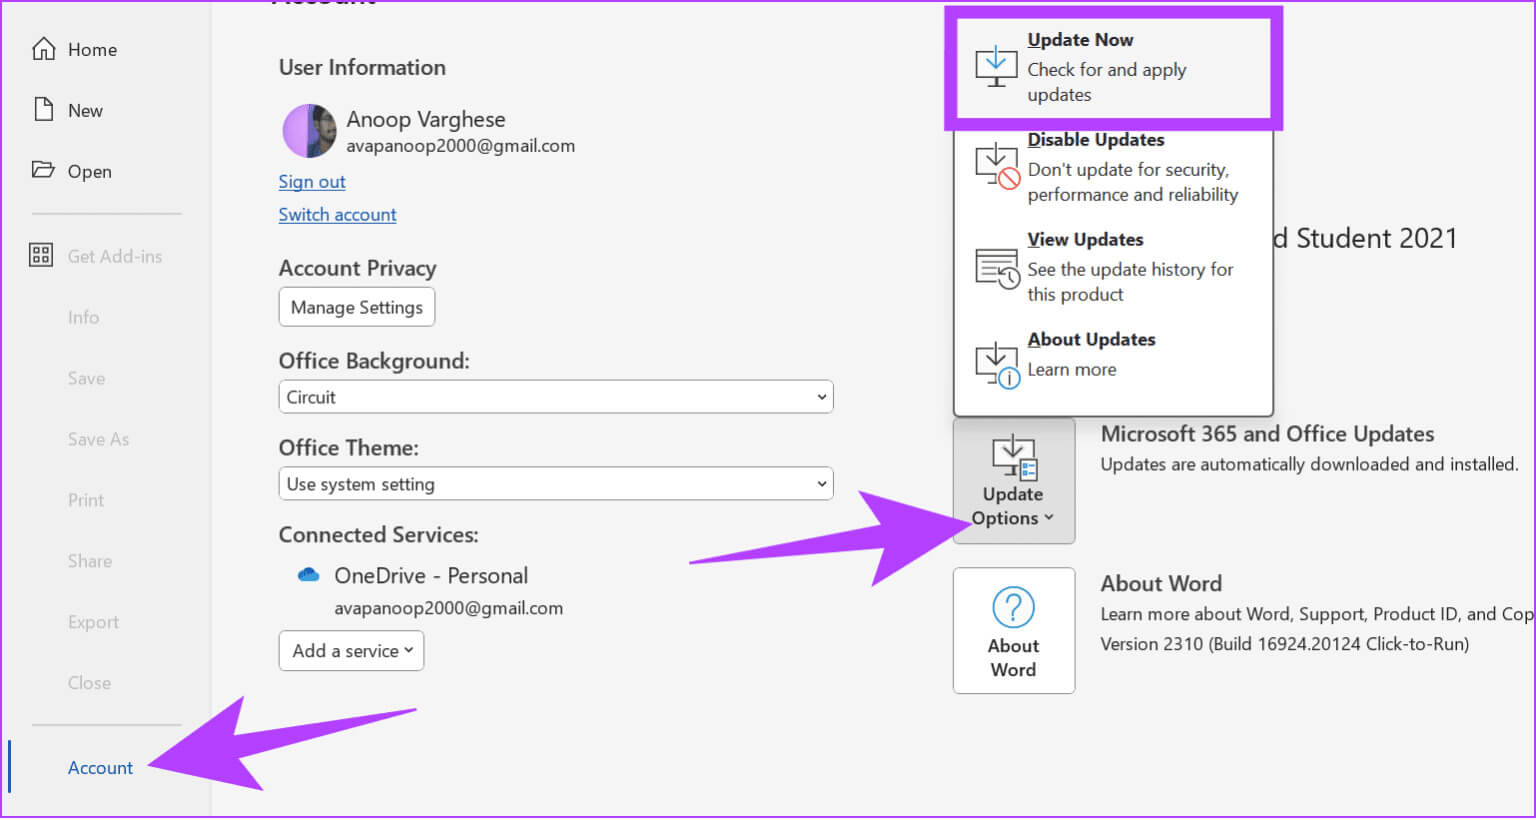
Task: Click the View Updates history icon
Action: (x=997, y=267)
